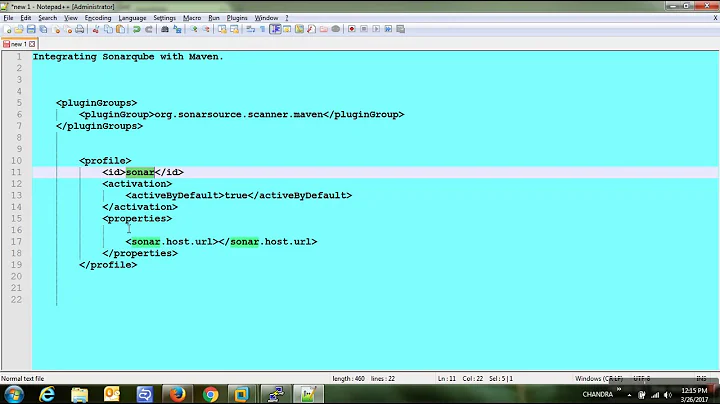This screenshot has width=720, height=404.
Task: Zoom out with the toolbar magnifier
Action: point(206,29)
